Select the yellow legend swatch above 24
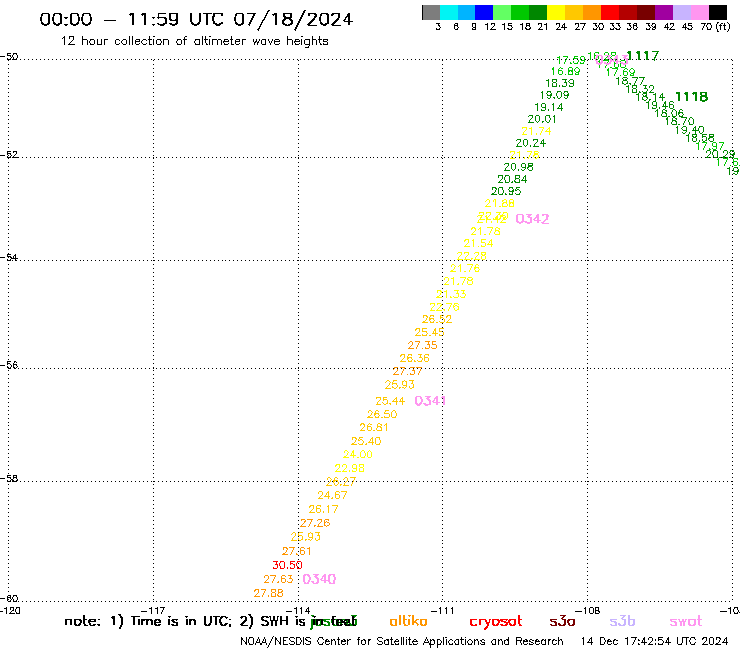740x650 pixels. pos(556,12)
